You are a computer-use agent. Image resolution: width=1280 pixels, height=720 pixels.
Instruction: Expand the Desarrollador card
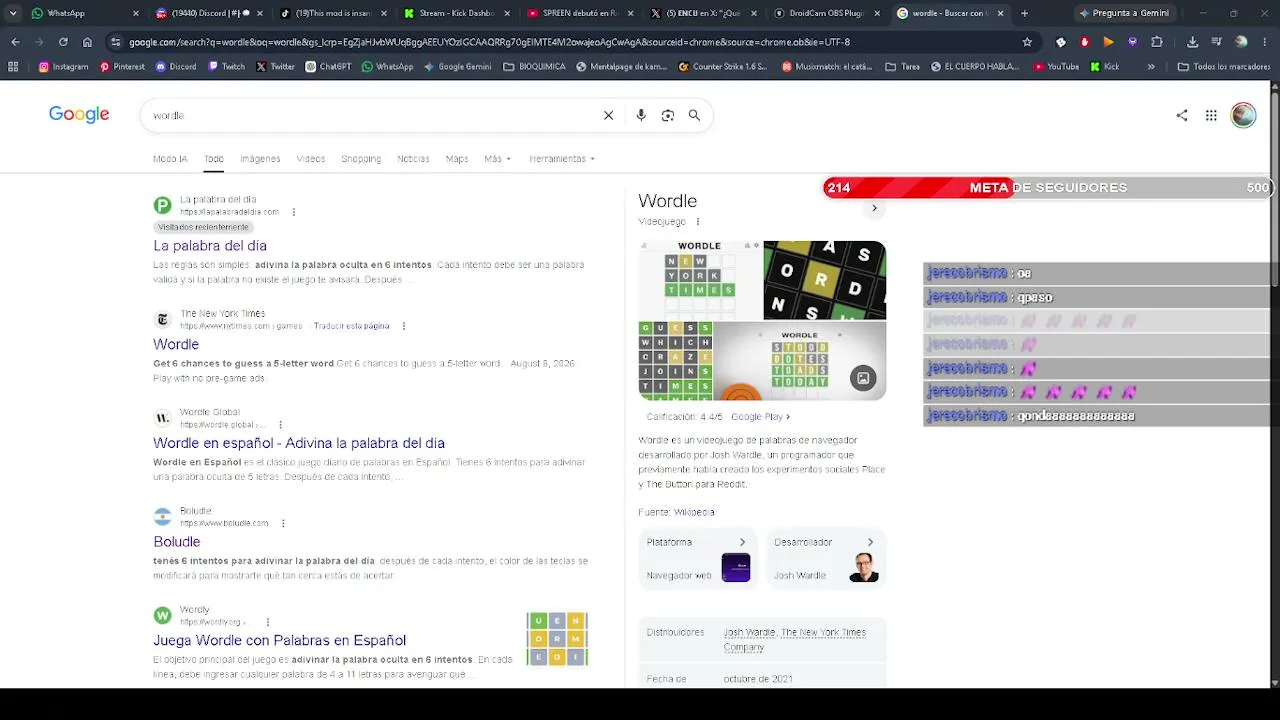(x=826, y=559)
